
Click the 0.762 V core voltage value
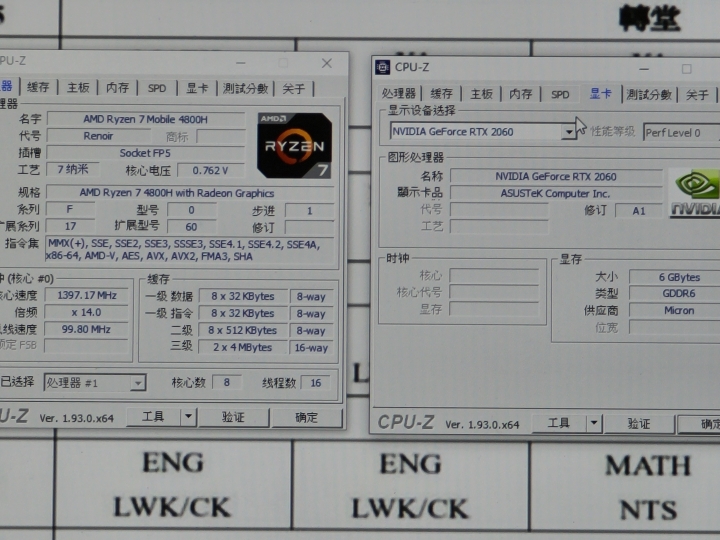[210, 170]
